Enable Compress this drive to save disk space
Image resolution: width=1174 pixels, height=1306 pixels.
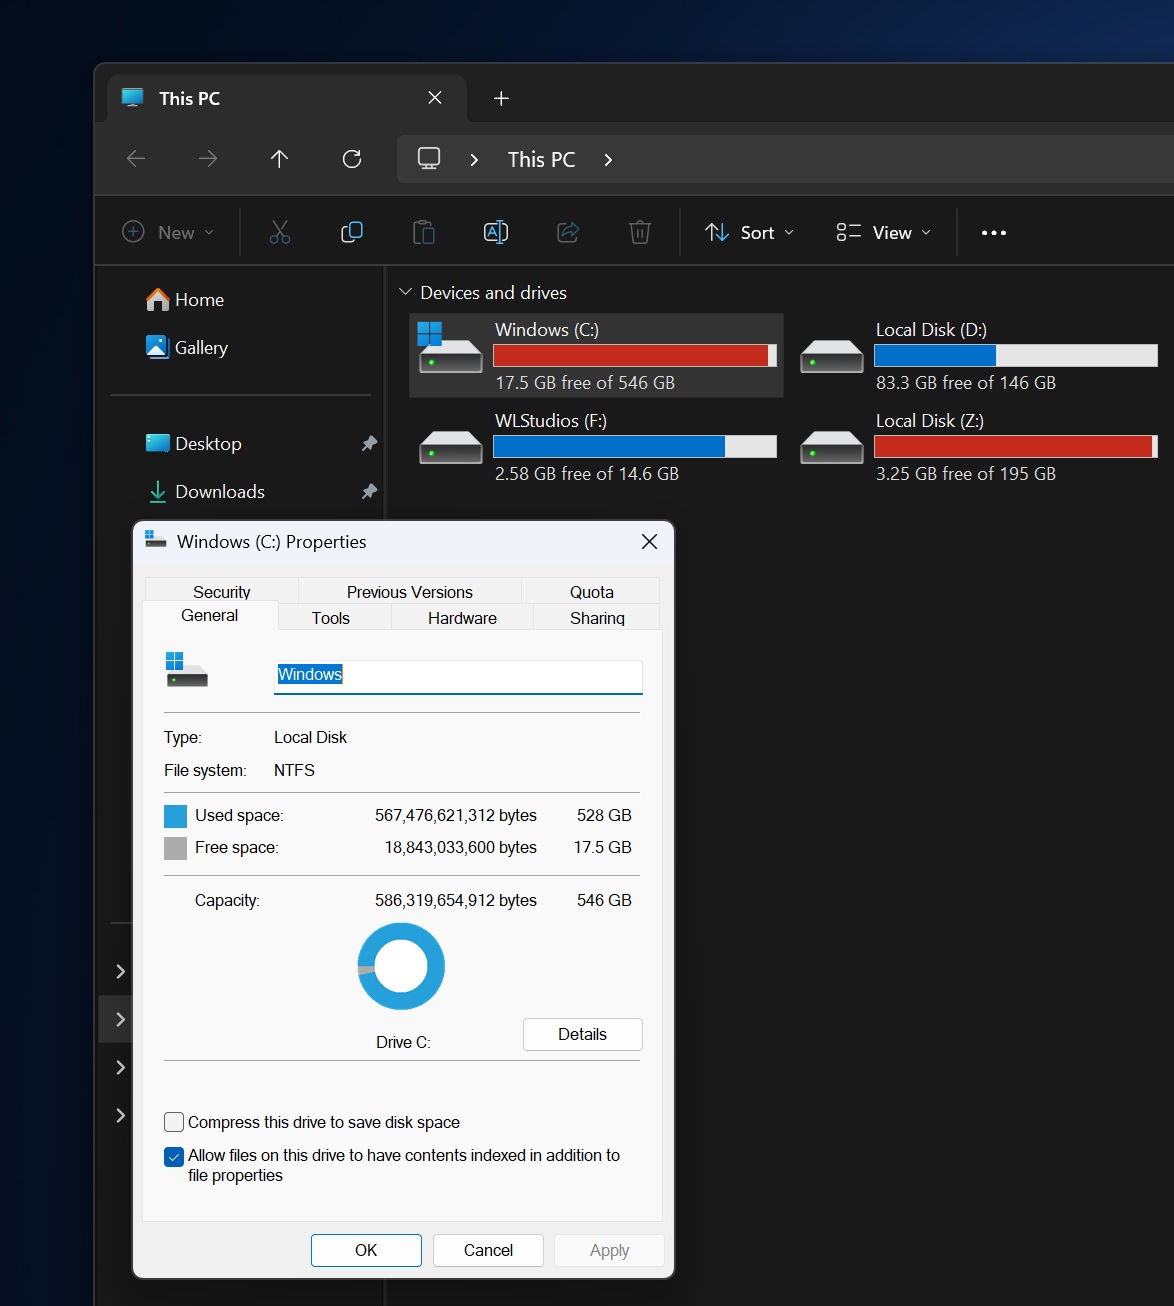click(174, 1122)
